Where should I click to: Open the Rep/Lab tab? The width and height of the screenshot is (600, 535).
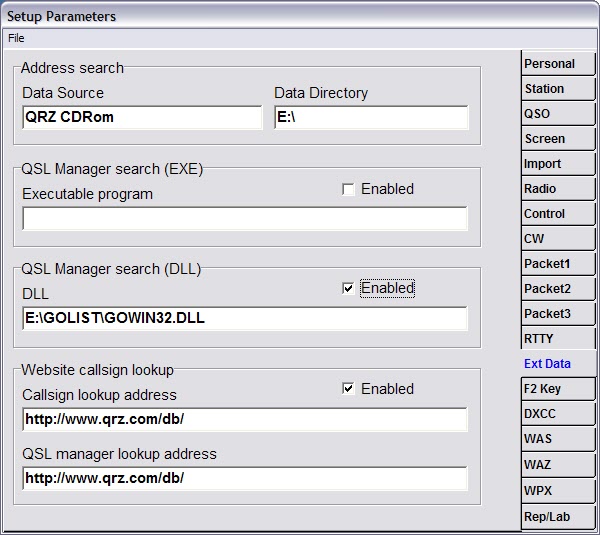pos(558,517)
